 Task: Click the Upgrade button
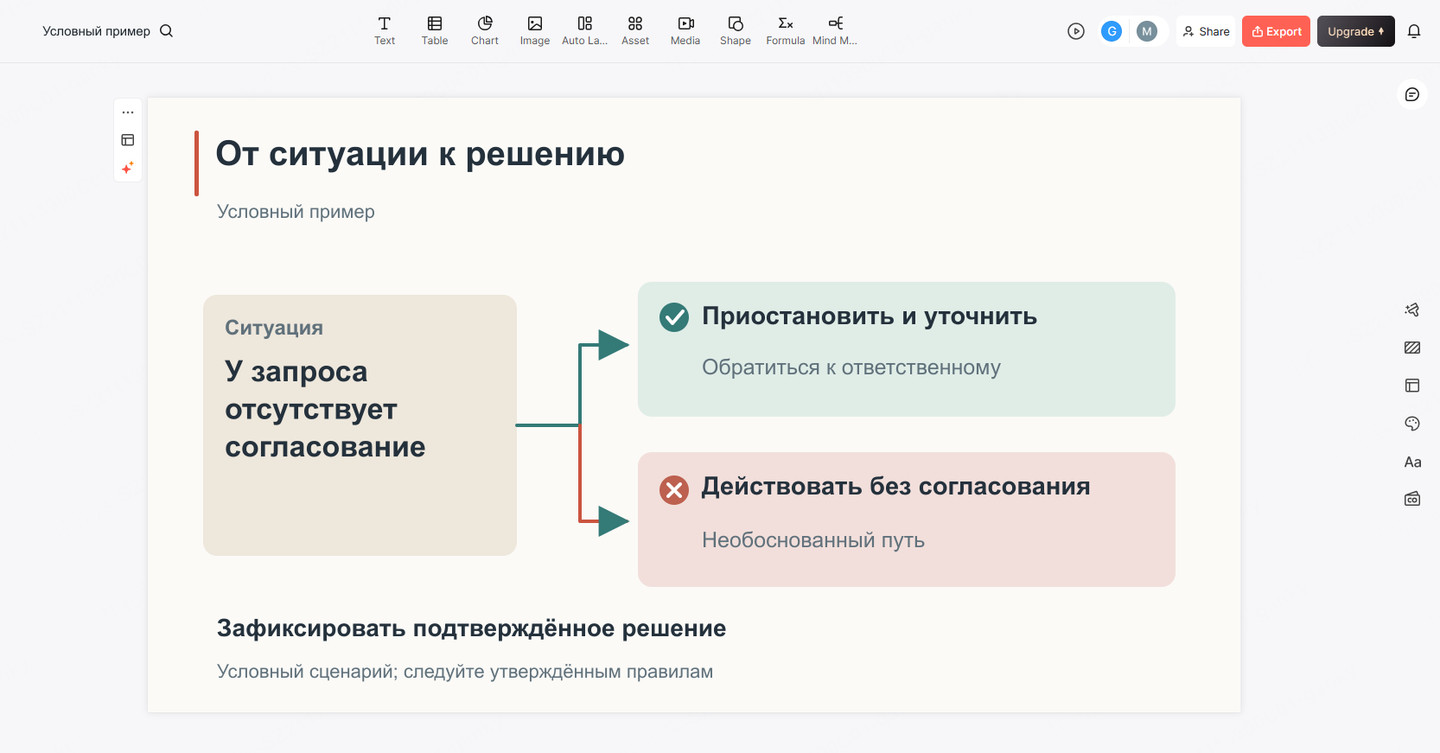coord(1356,31)
